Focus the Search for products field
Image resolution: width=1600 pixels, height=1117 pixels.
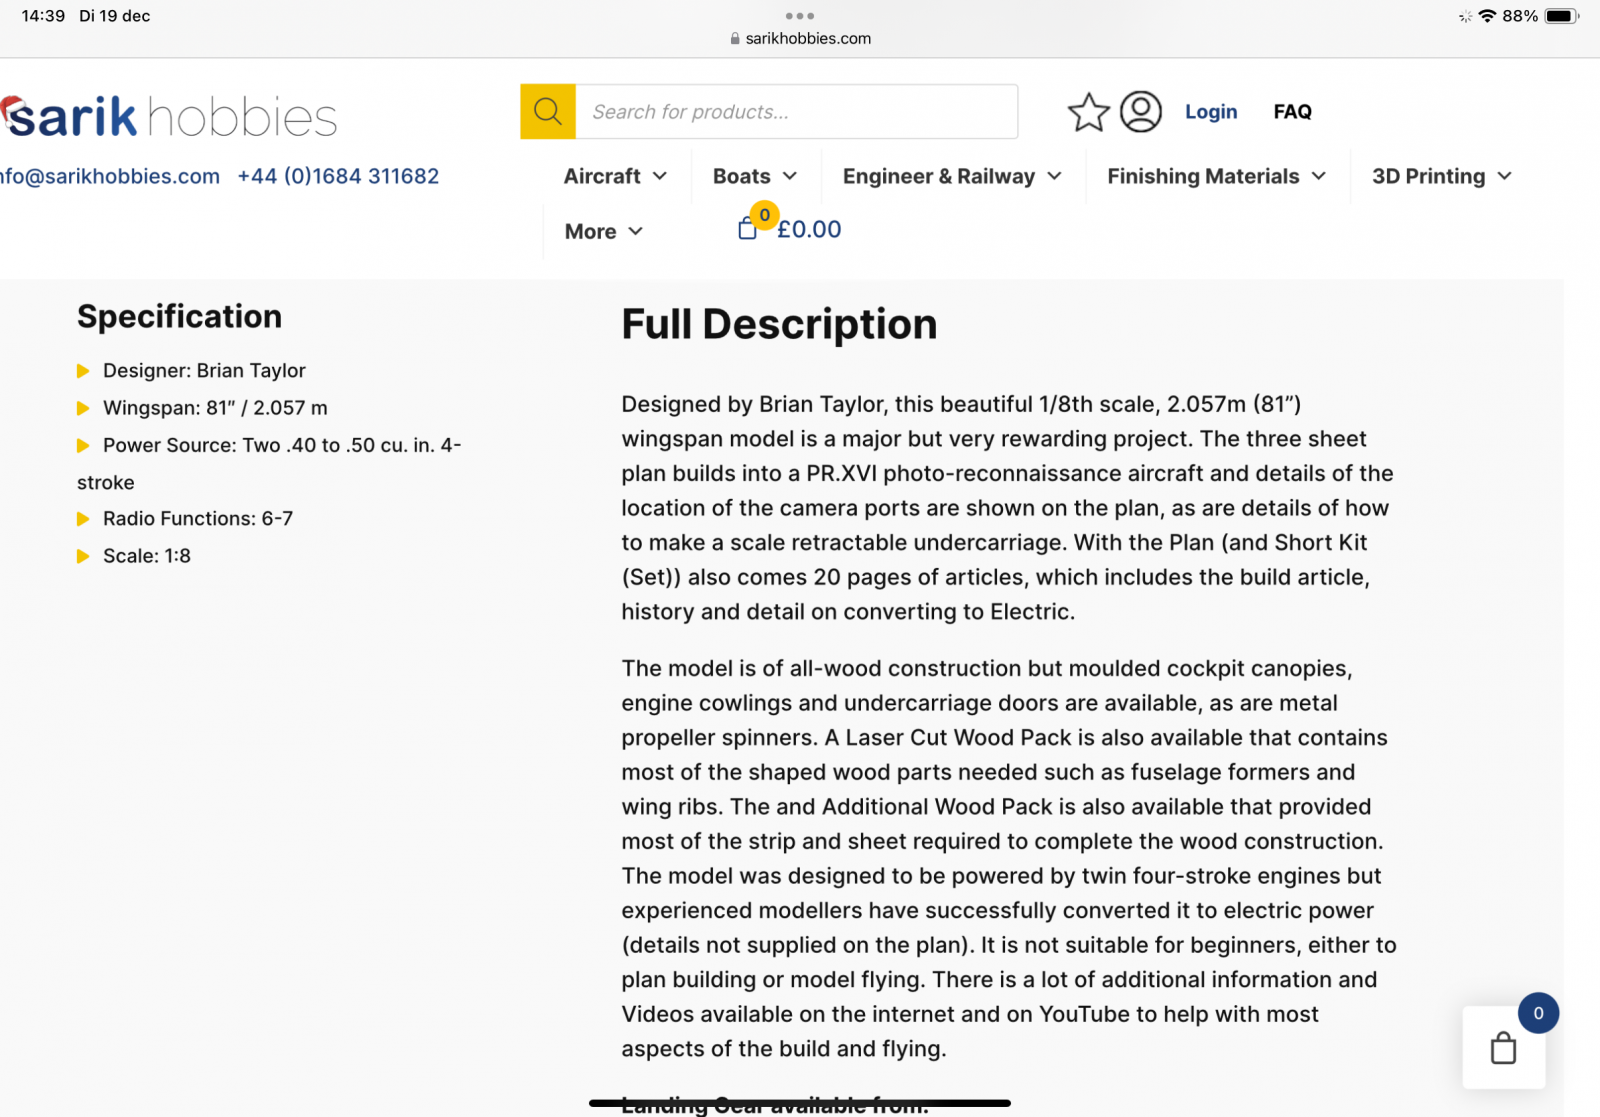click(x=796, y=112)
